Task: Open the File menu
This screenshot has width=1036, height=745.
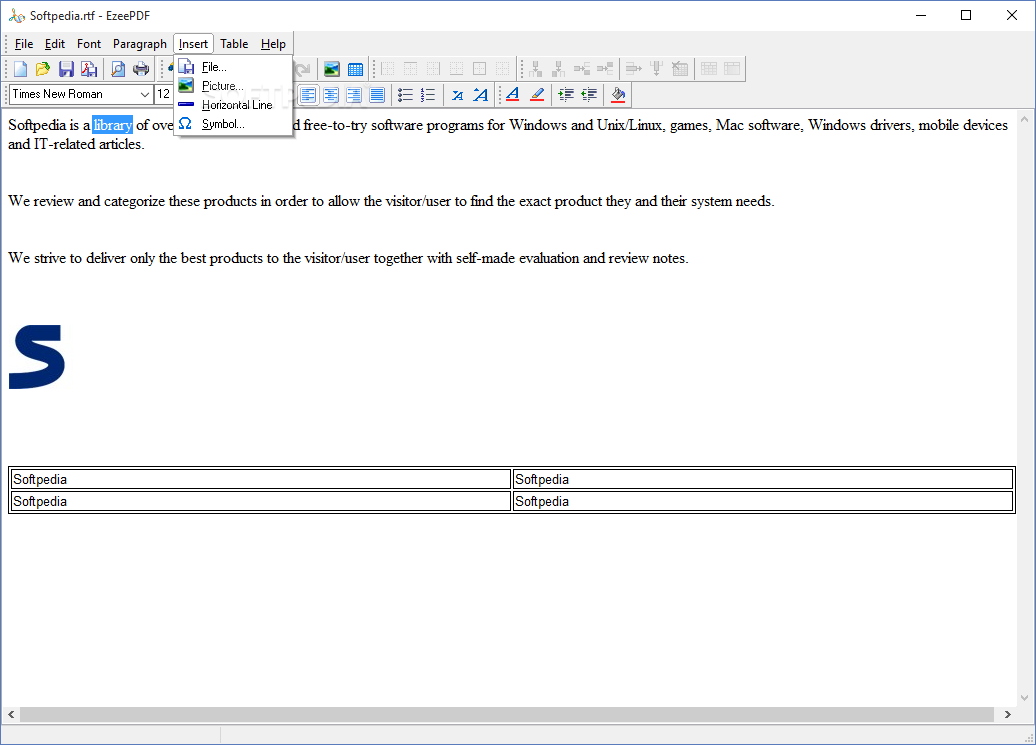Action: (24, 44)
